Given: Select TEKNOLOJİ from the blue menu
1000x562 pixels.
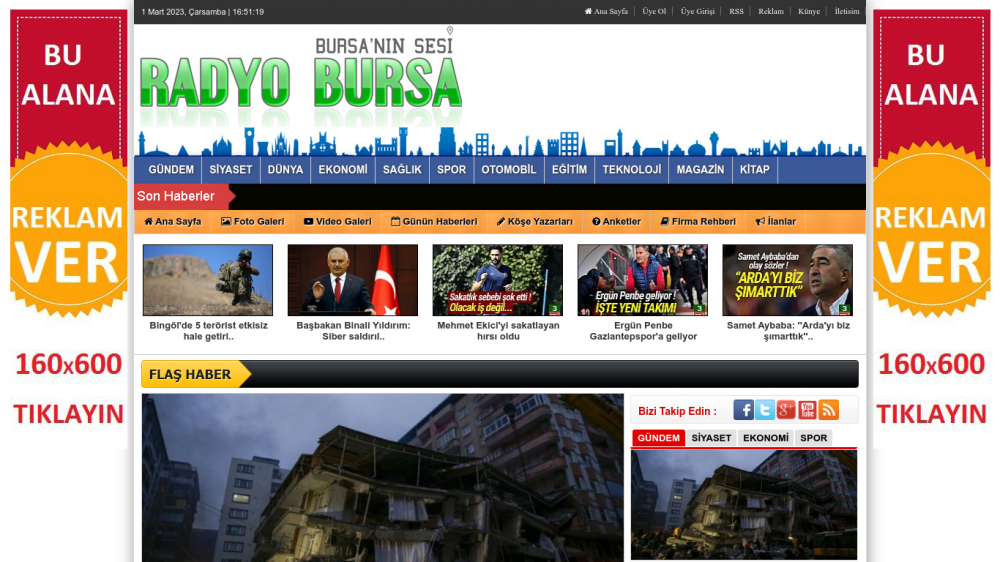Looking at the screenshot, I should (x=631, y=170).
